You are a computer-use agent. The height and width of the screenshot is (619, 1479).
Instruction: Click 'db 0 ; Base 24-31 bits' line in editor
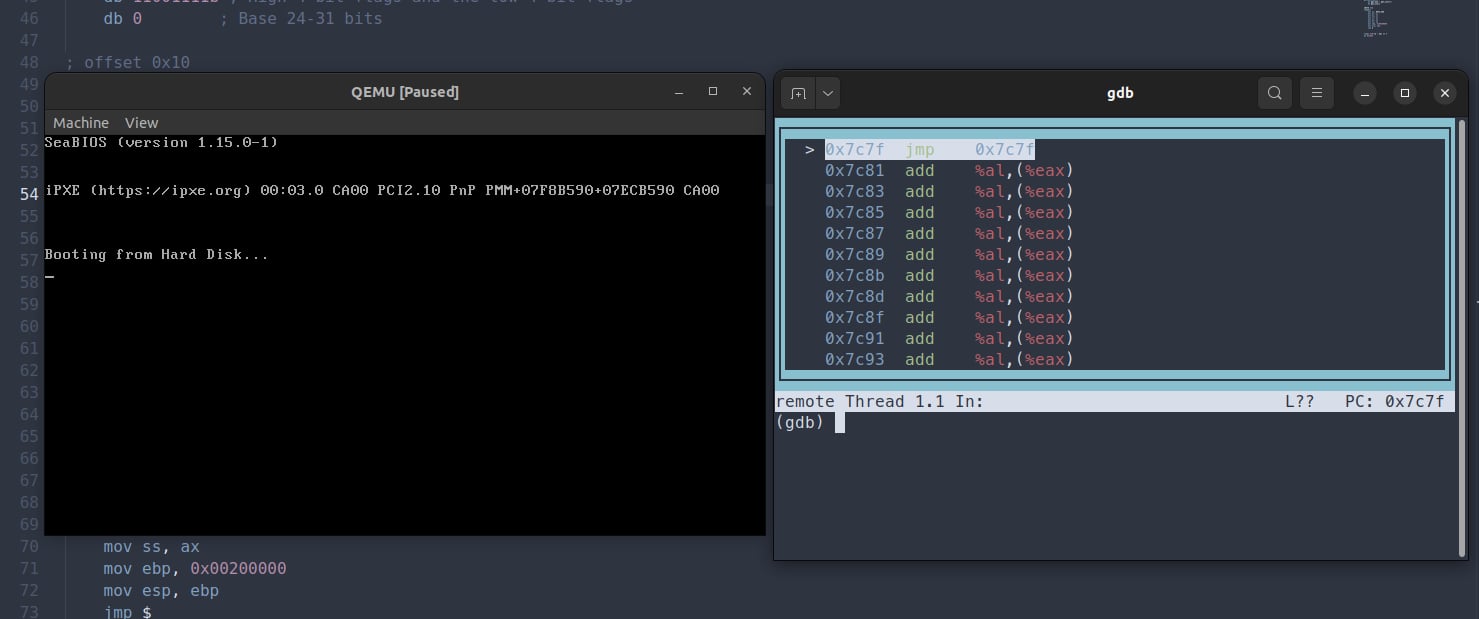pyautogui.click(x=243, y=18)
